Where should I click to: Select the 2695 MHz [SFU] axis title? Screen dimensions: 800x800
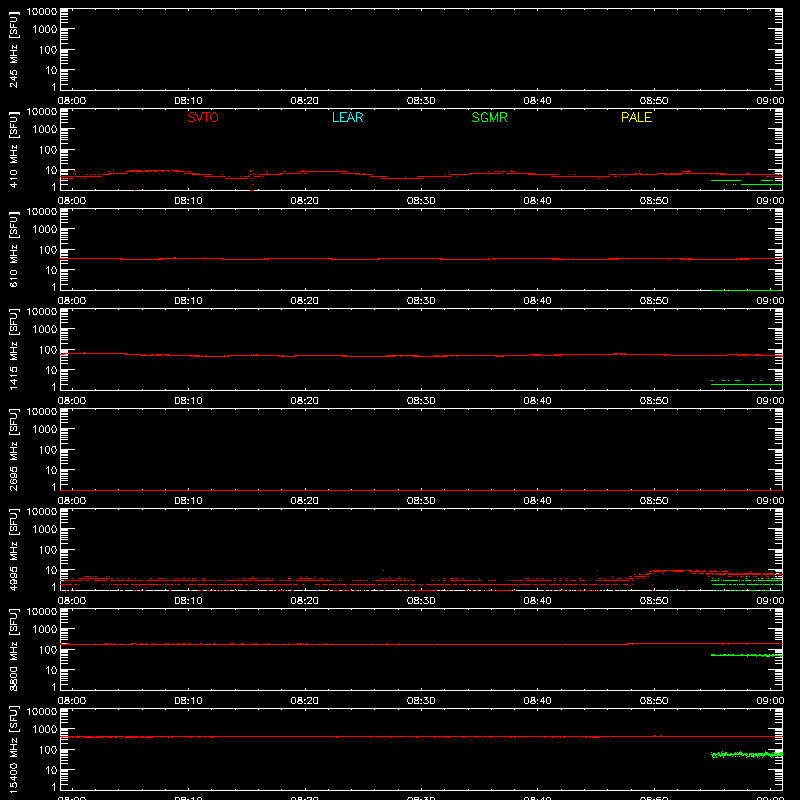[13, 450]
